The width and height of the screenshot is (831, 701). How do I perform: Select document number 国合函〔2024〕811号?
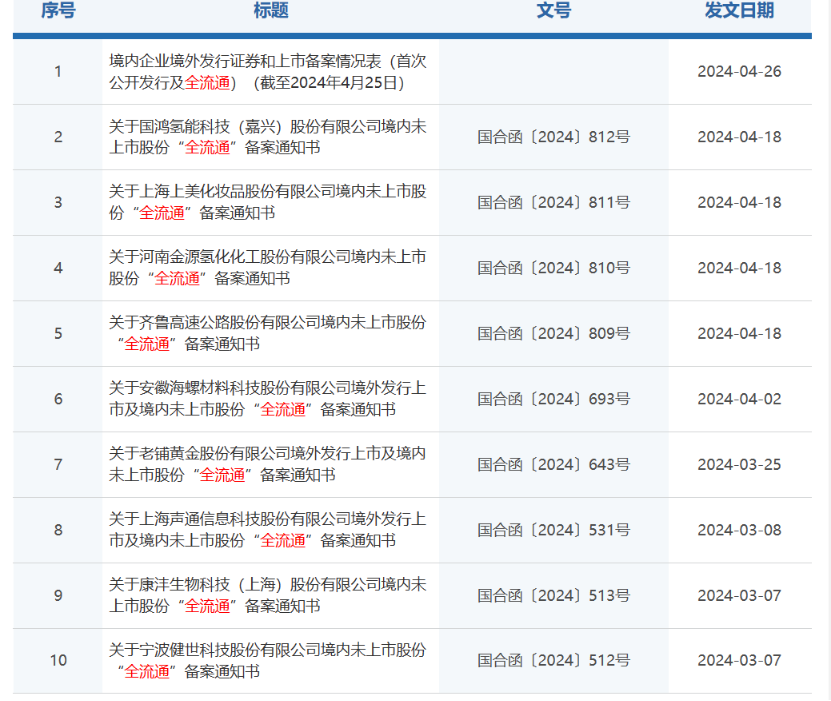[554, 202]
